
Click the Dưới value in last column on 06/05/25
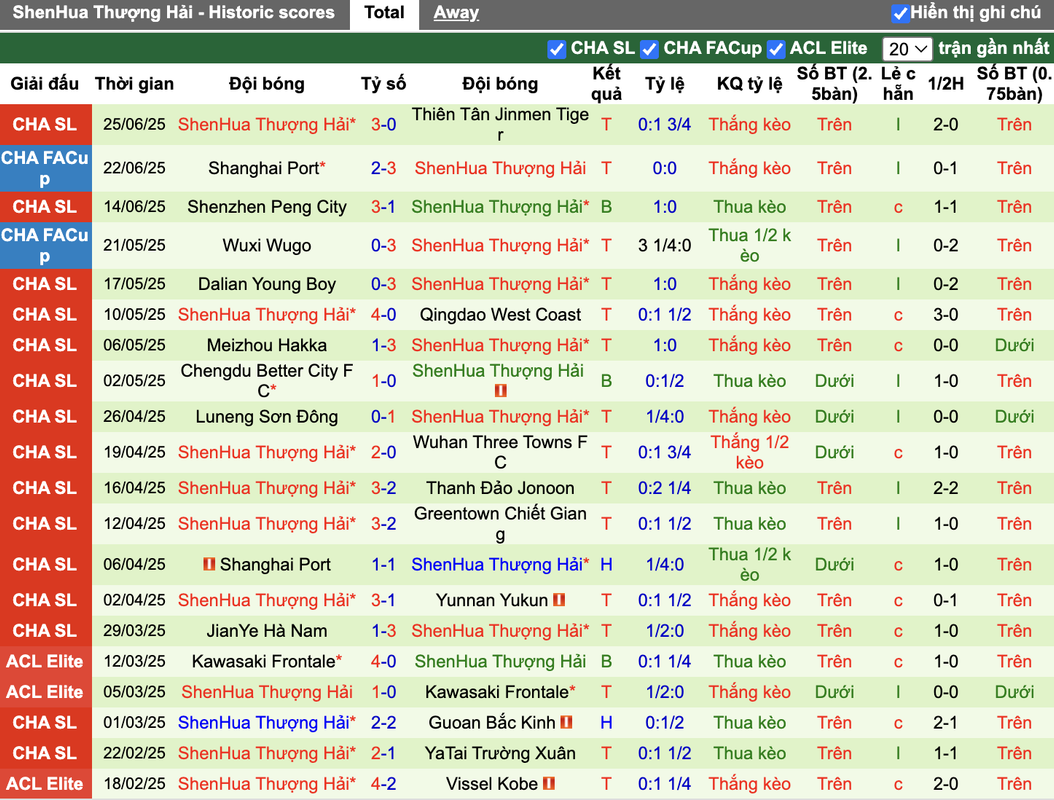click(1014, 345)
